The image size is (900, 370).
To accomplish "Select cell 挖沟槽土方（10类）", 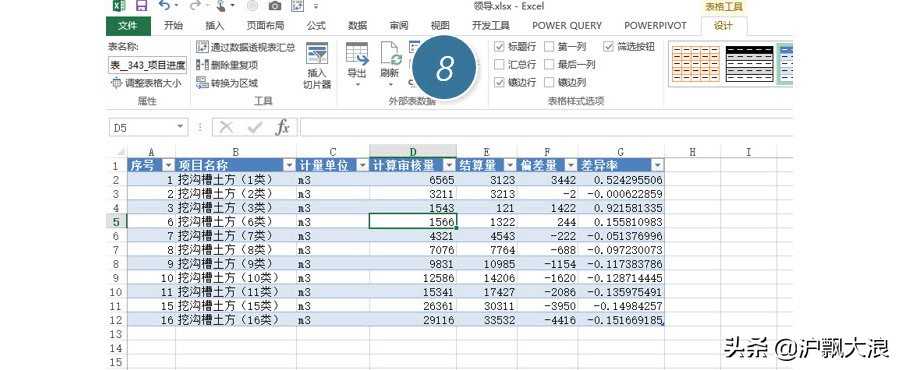I will [x=236, y=278].
